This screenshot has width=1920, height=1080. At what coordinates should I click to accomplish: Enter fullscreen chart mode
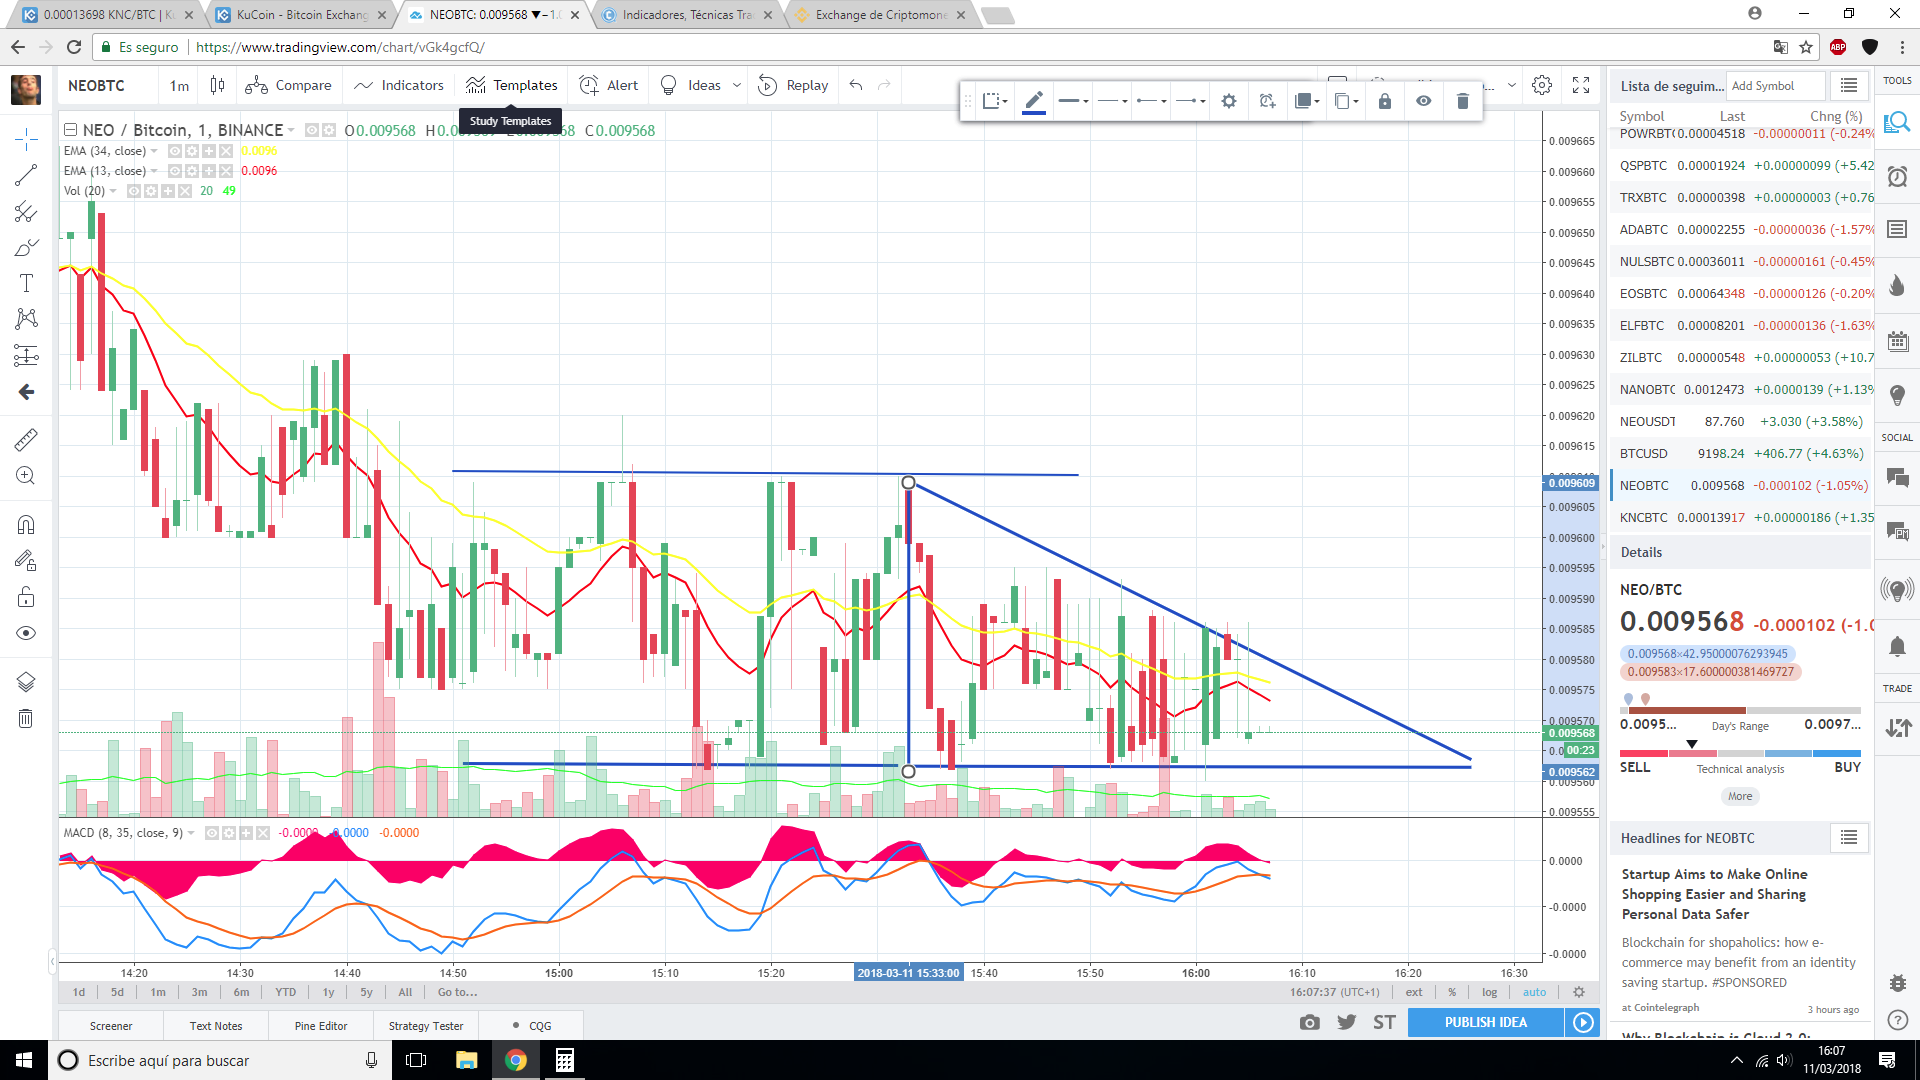[1581, 85]
